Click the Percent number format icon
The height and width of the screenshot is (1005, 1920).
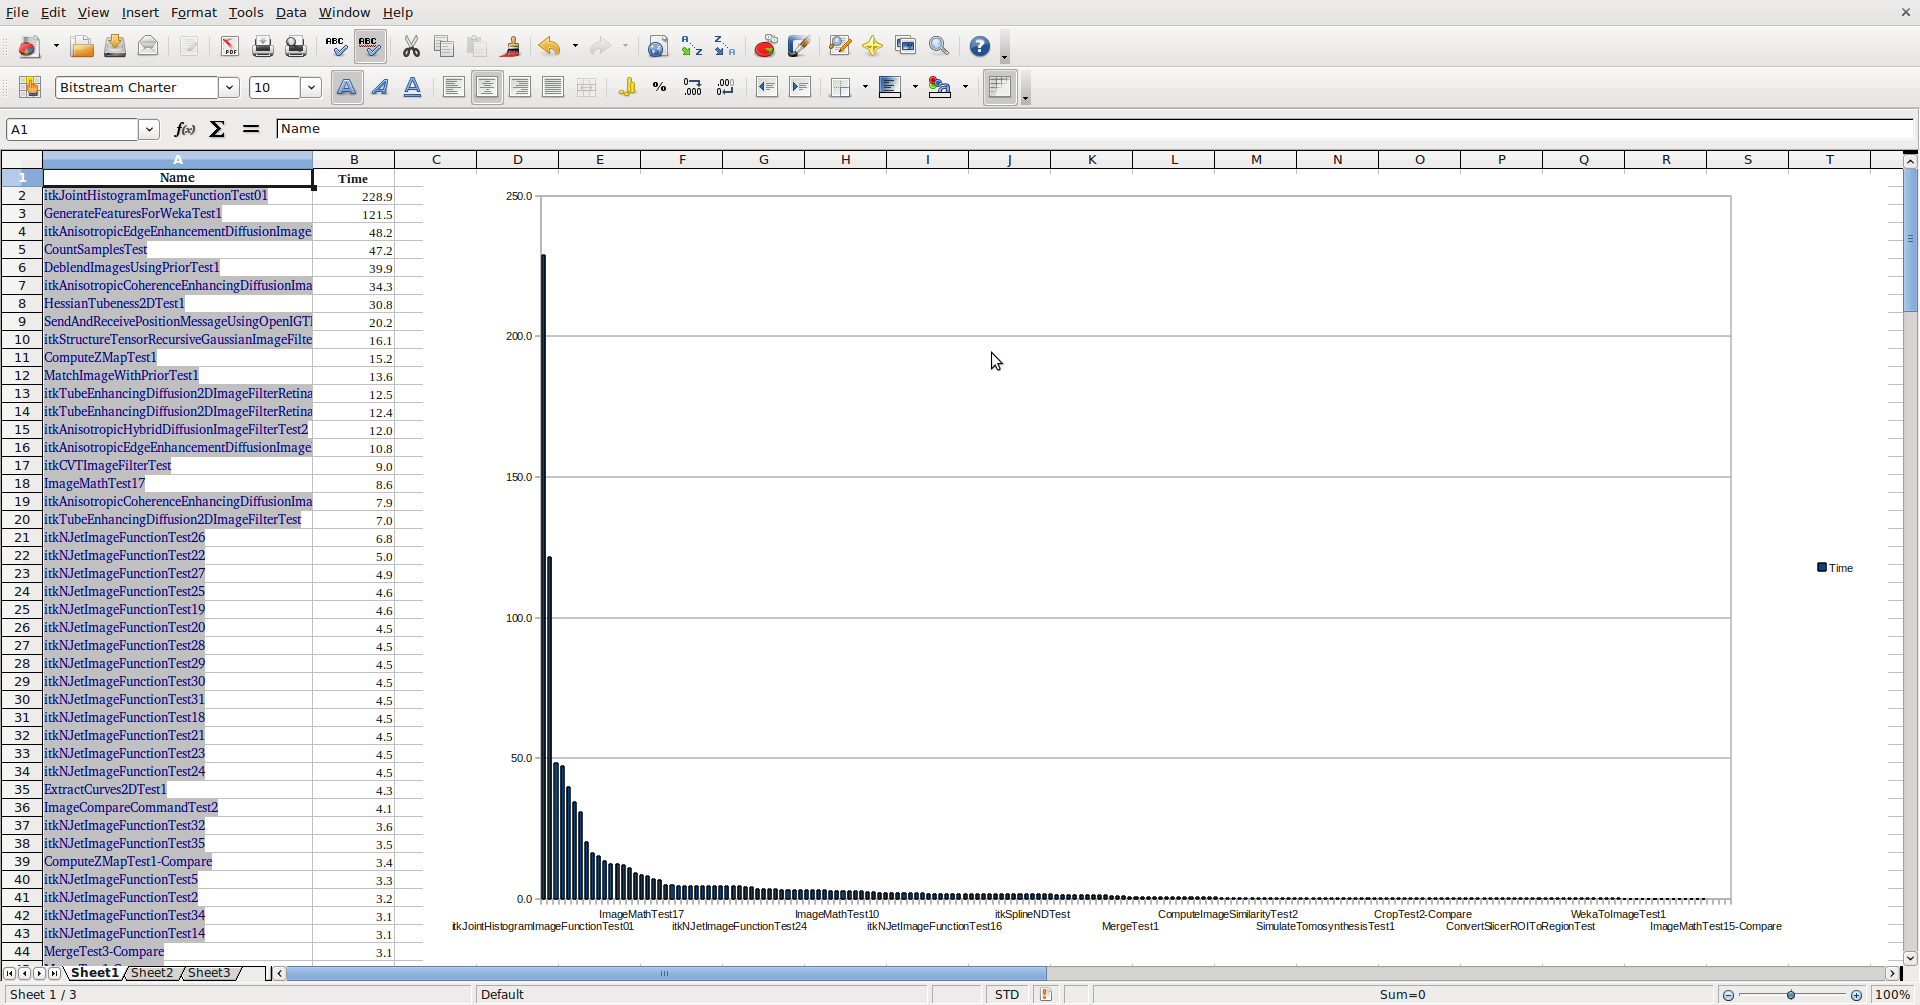pos(659,87)
